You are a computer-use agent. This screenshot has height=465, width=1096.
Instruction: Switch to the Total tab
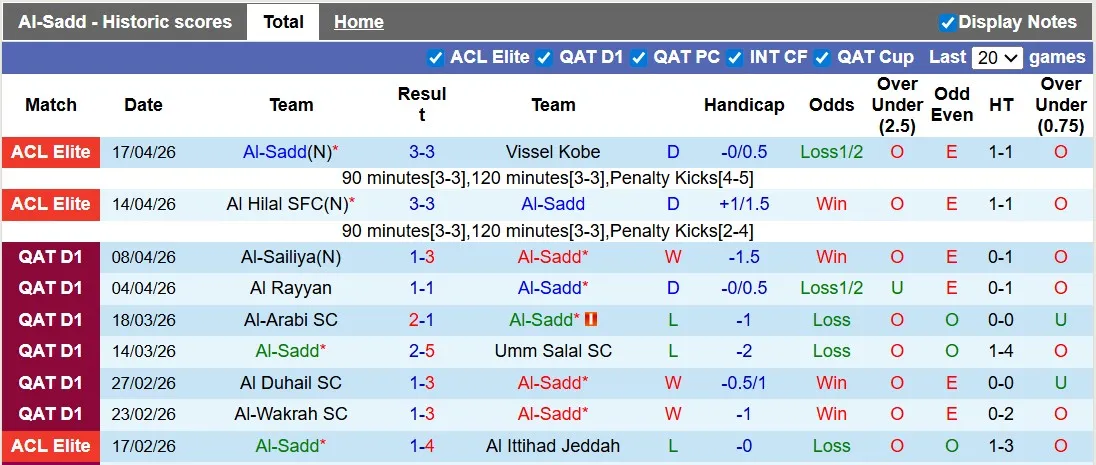point(283,22)
